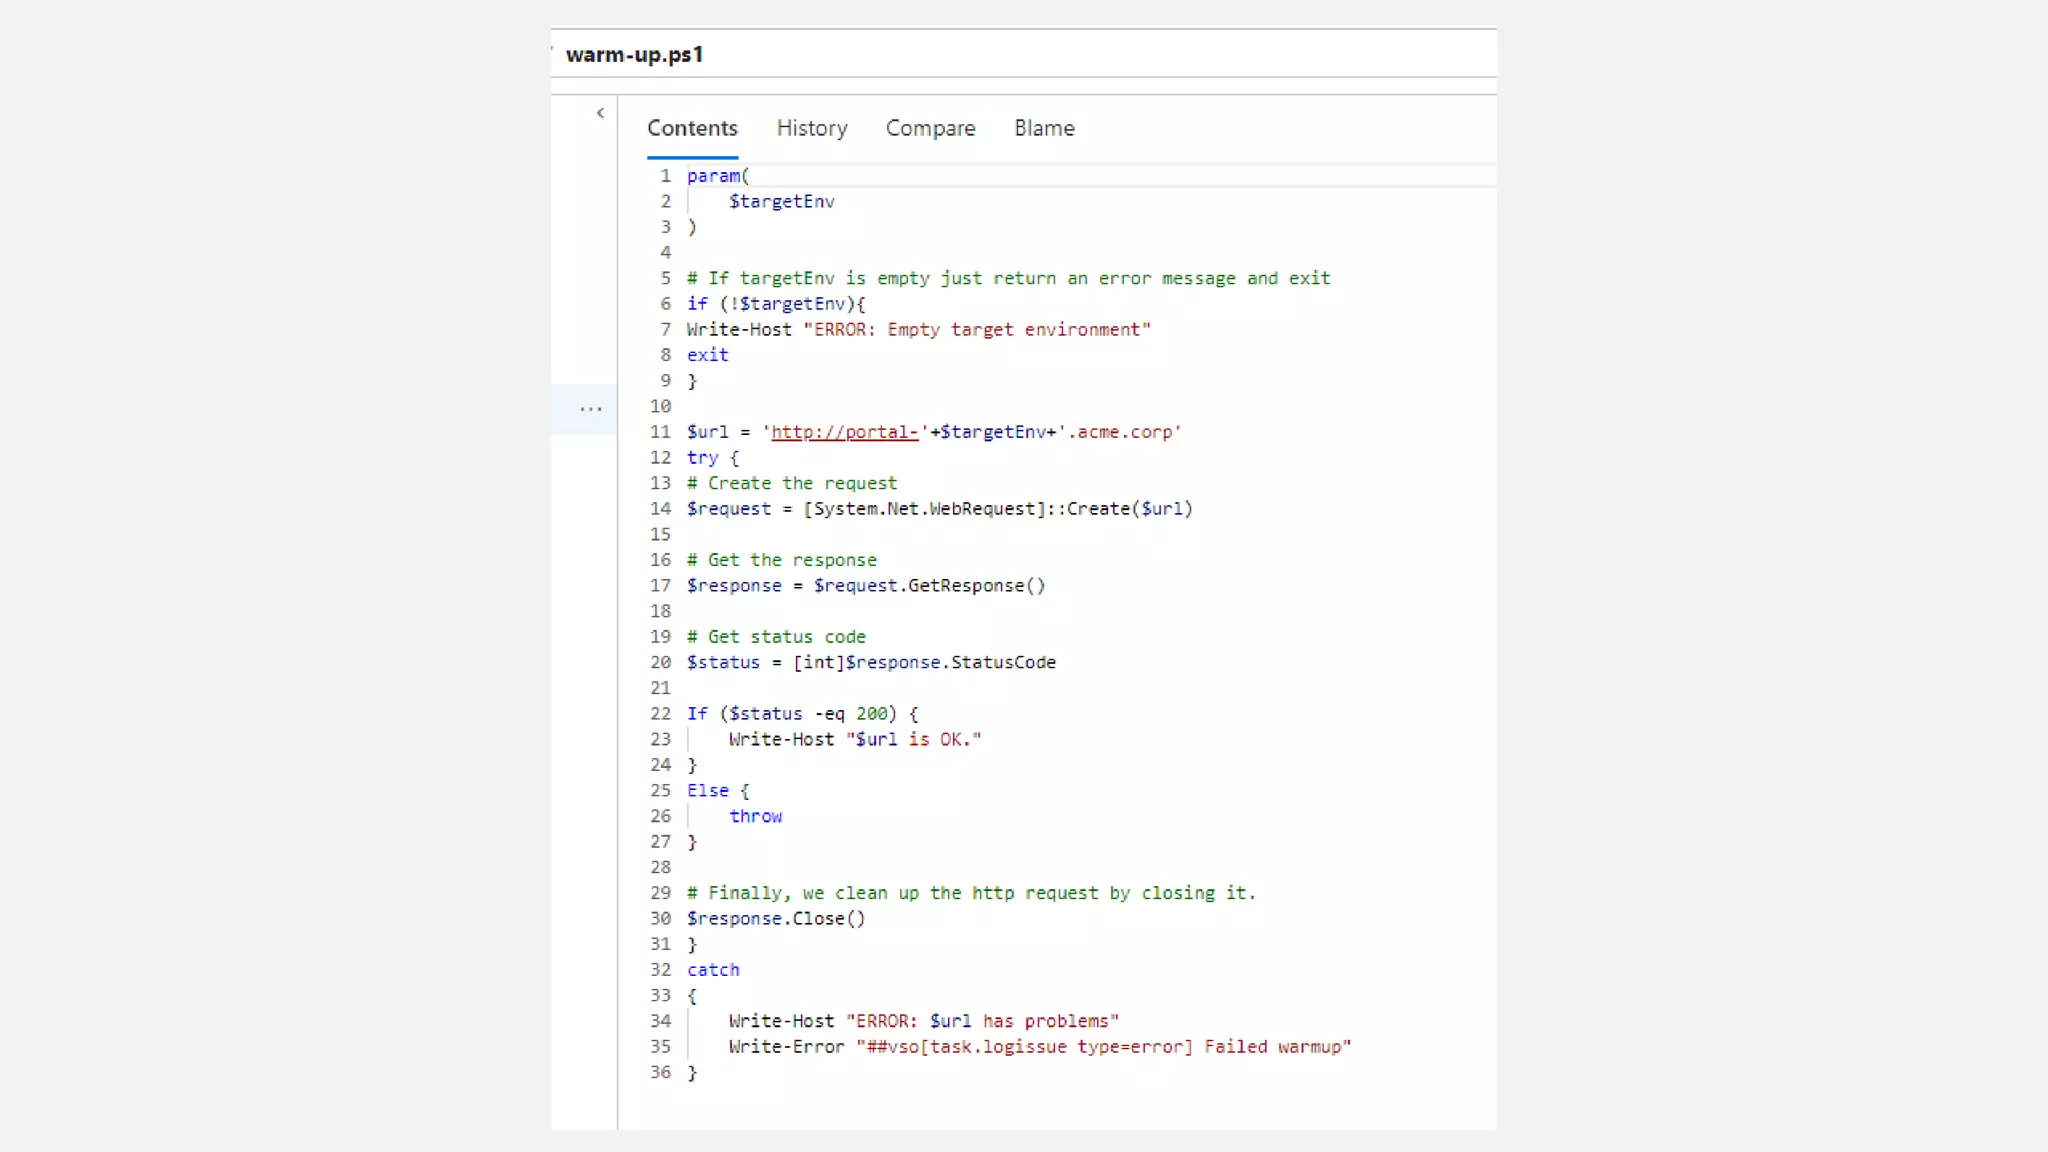Image resolution: width=2048 pixels, height=1152 pixels.
Task: Select line number 1 in the gutter
Action: 665,176
